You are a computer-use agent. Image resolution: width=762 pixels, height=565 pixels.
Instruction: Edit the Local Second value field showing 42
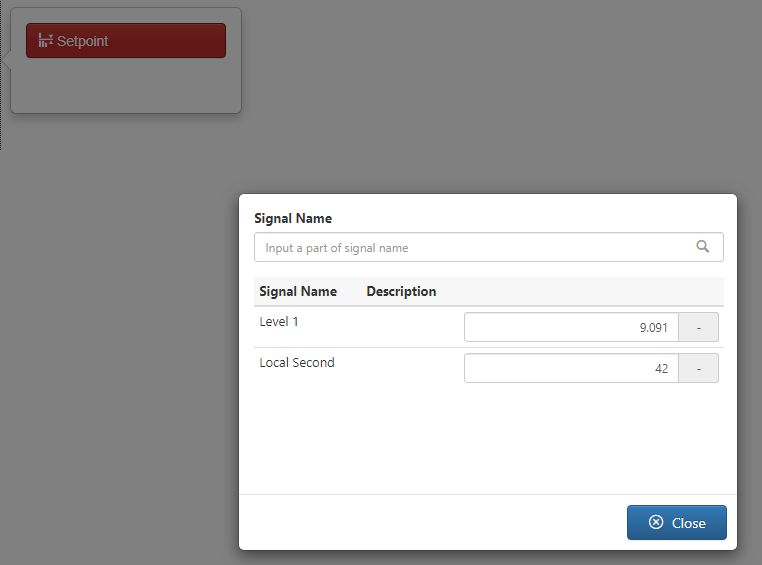(x=571, y=368)
